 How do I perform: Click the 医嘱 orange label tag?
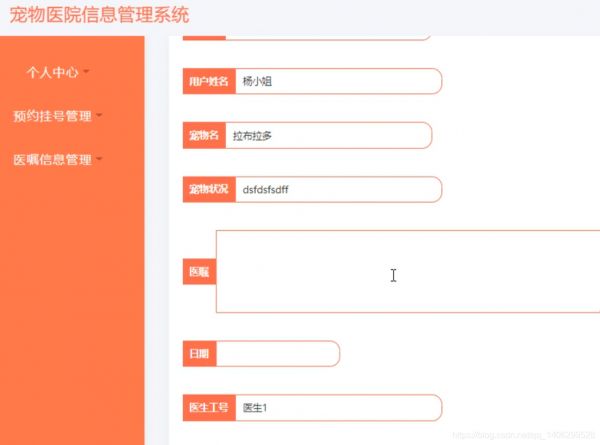[199, 272]
